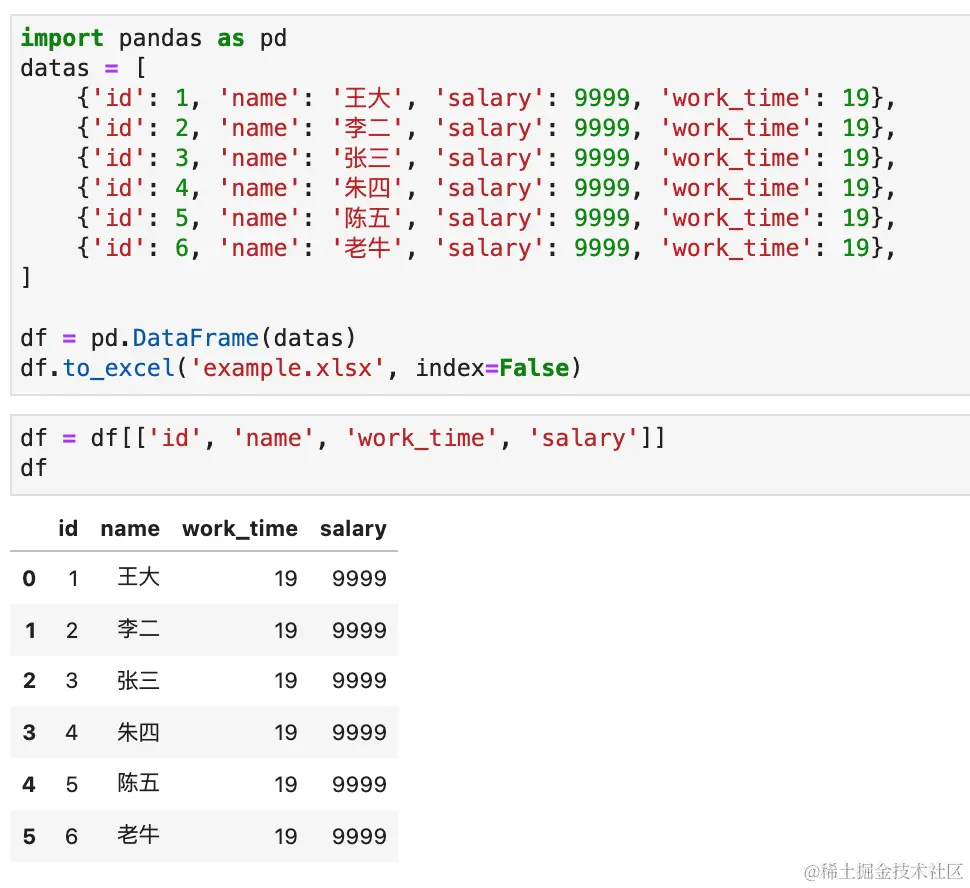Screen dimensions: 970x888
Task: Click the 'salary' column header
Action: click(x=353, y=529)
